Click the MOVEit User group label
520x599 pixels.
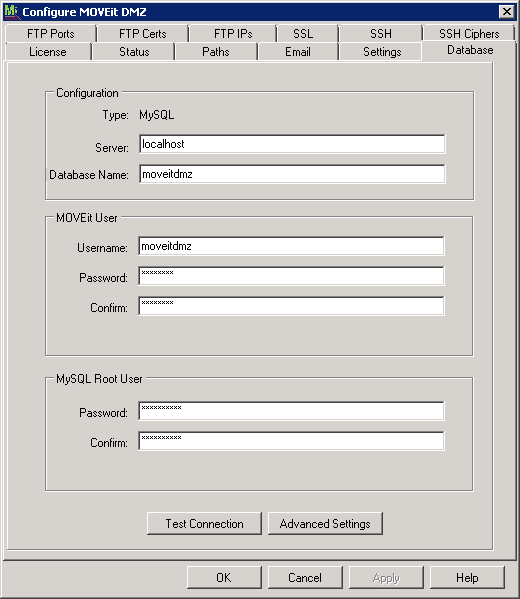(x=87, y=218)
